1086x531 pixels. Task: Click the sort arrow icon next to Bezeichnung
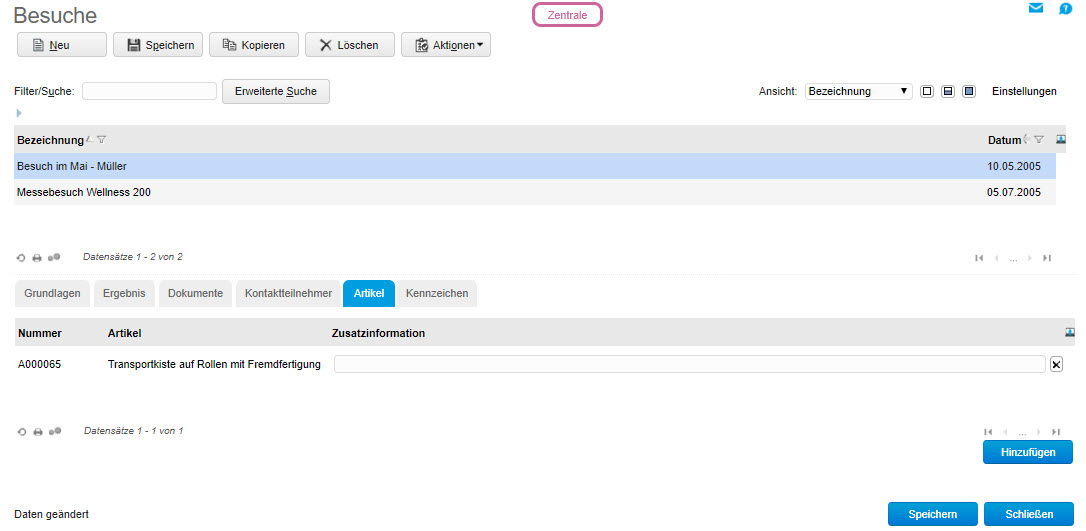(89, 140)
